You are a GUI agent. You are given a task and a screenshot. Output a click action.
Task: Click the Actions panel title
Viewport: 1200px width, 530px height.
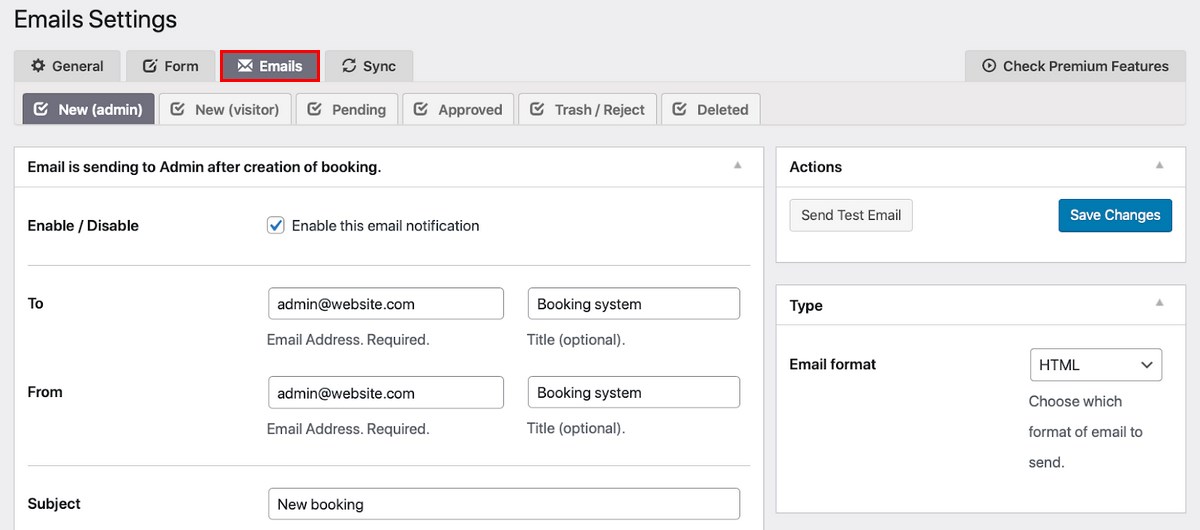click(815, 167)
